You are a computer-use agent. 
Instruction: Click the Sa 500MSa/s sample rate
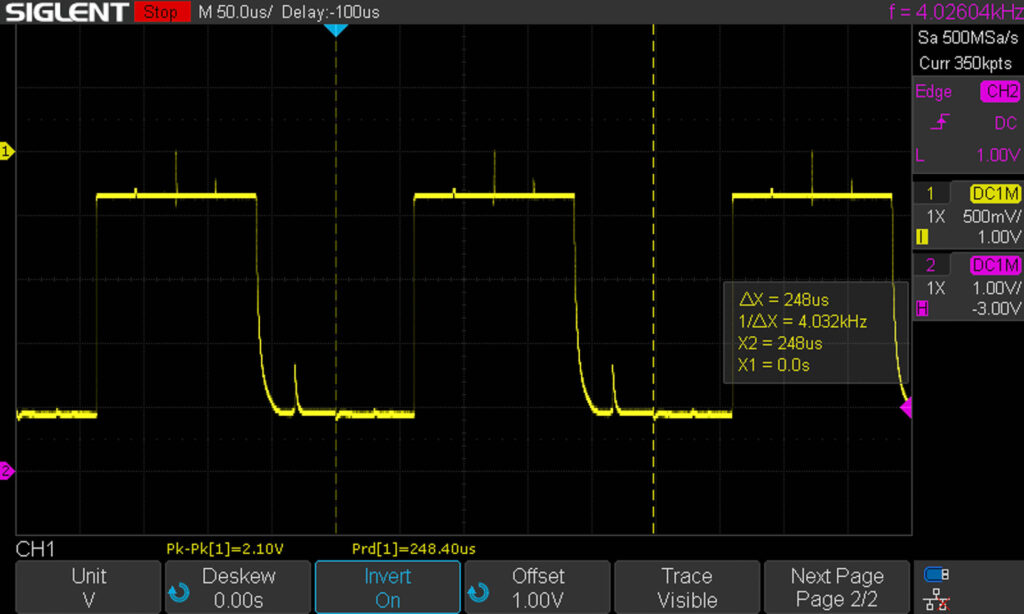[968, 38]
